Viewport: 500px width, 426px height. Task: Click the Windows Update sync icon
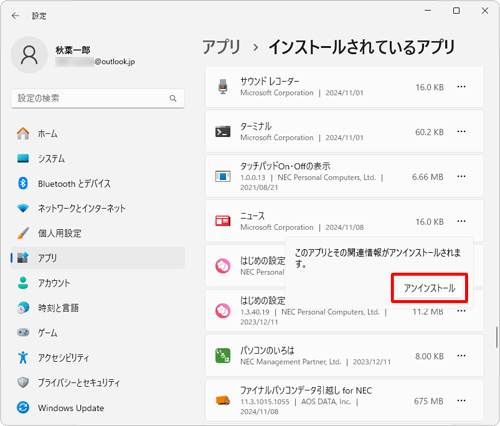[x=23, y=407]
